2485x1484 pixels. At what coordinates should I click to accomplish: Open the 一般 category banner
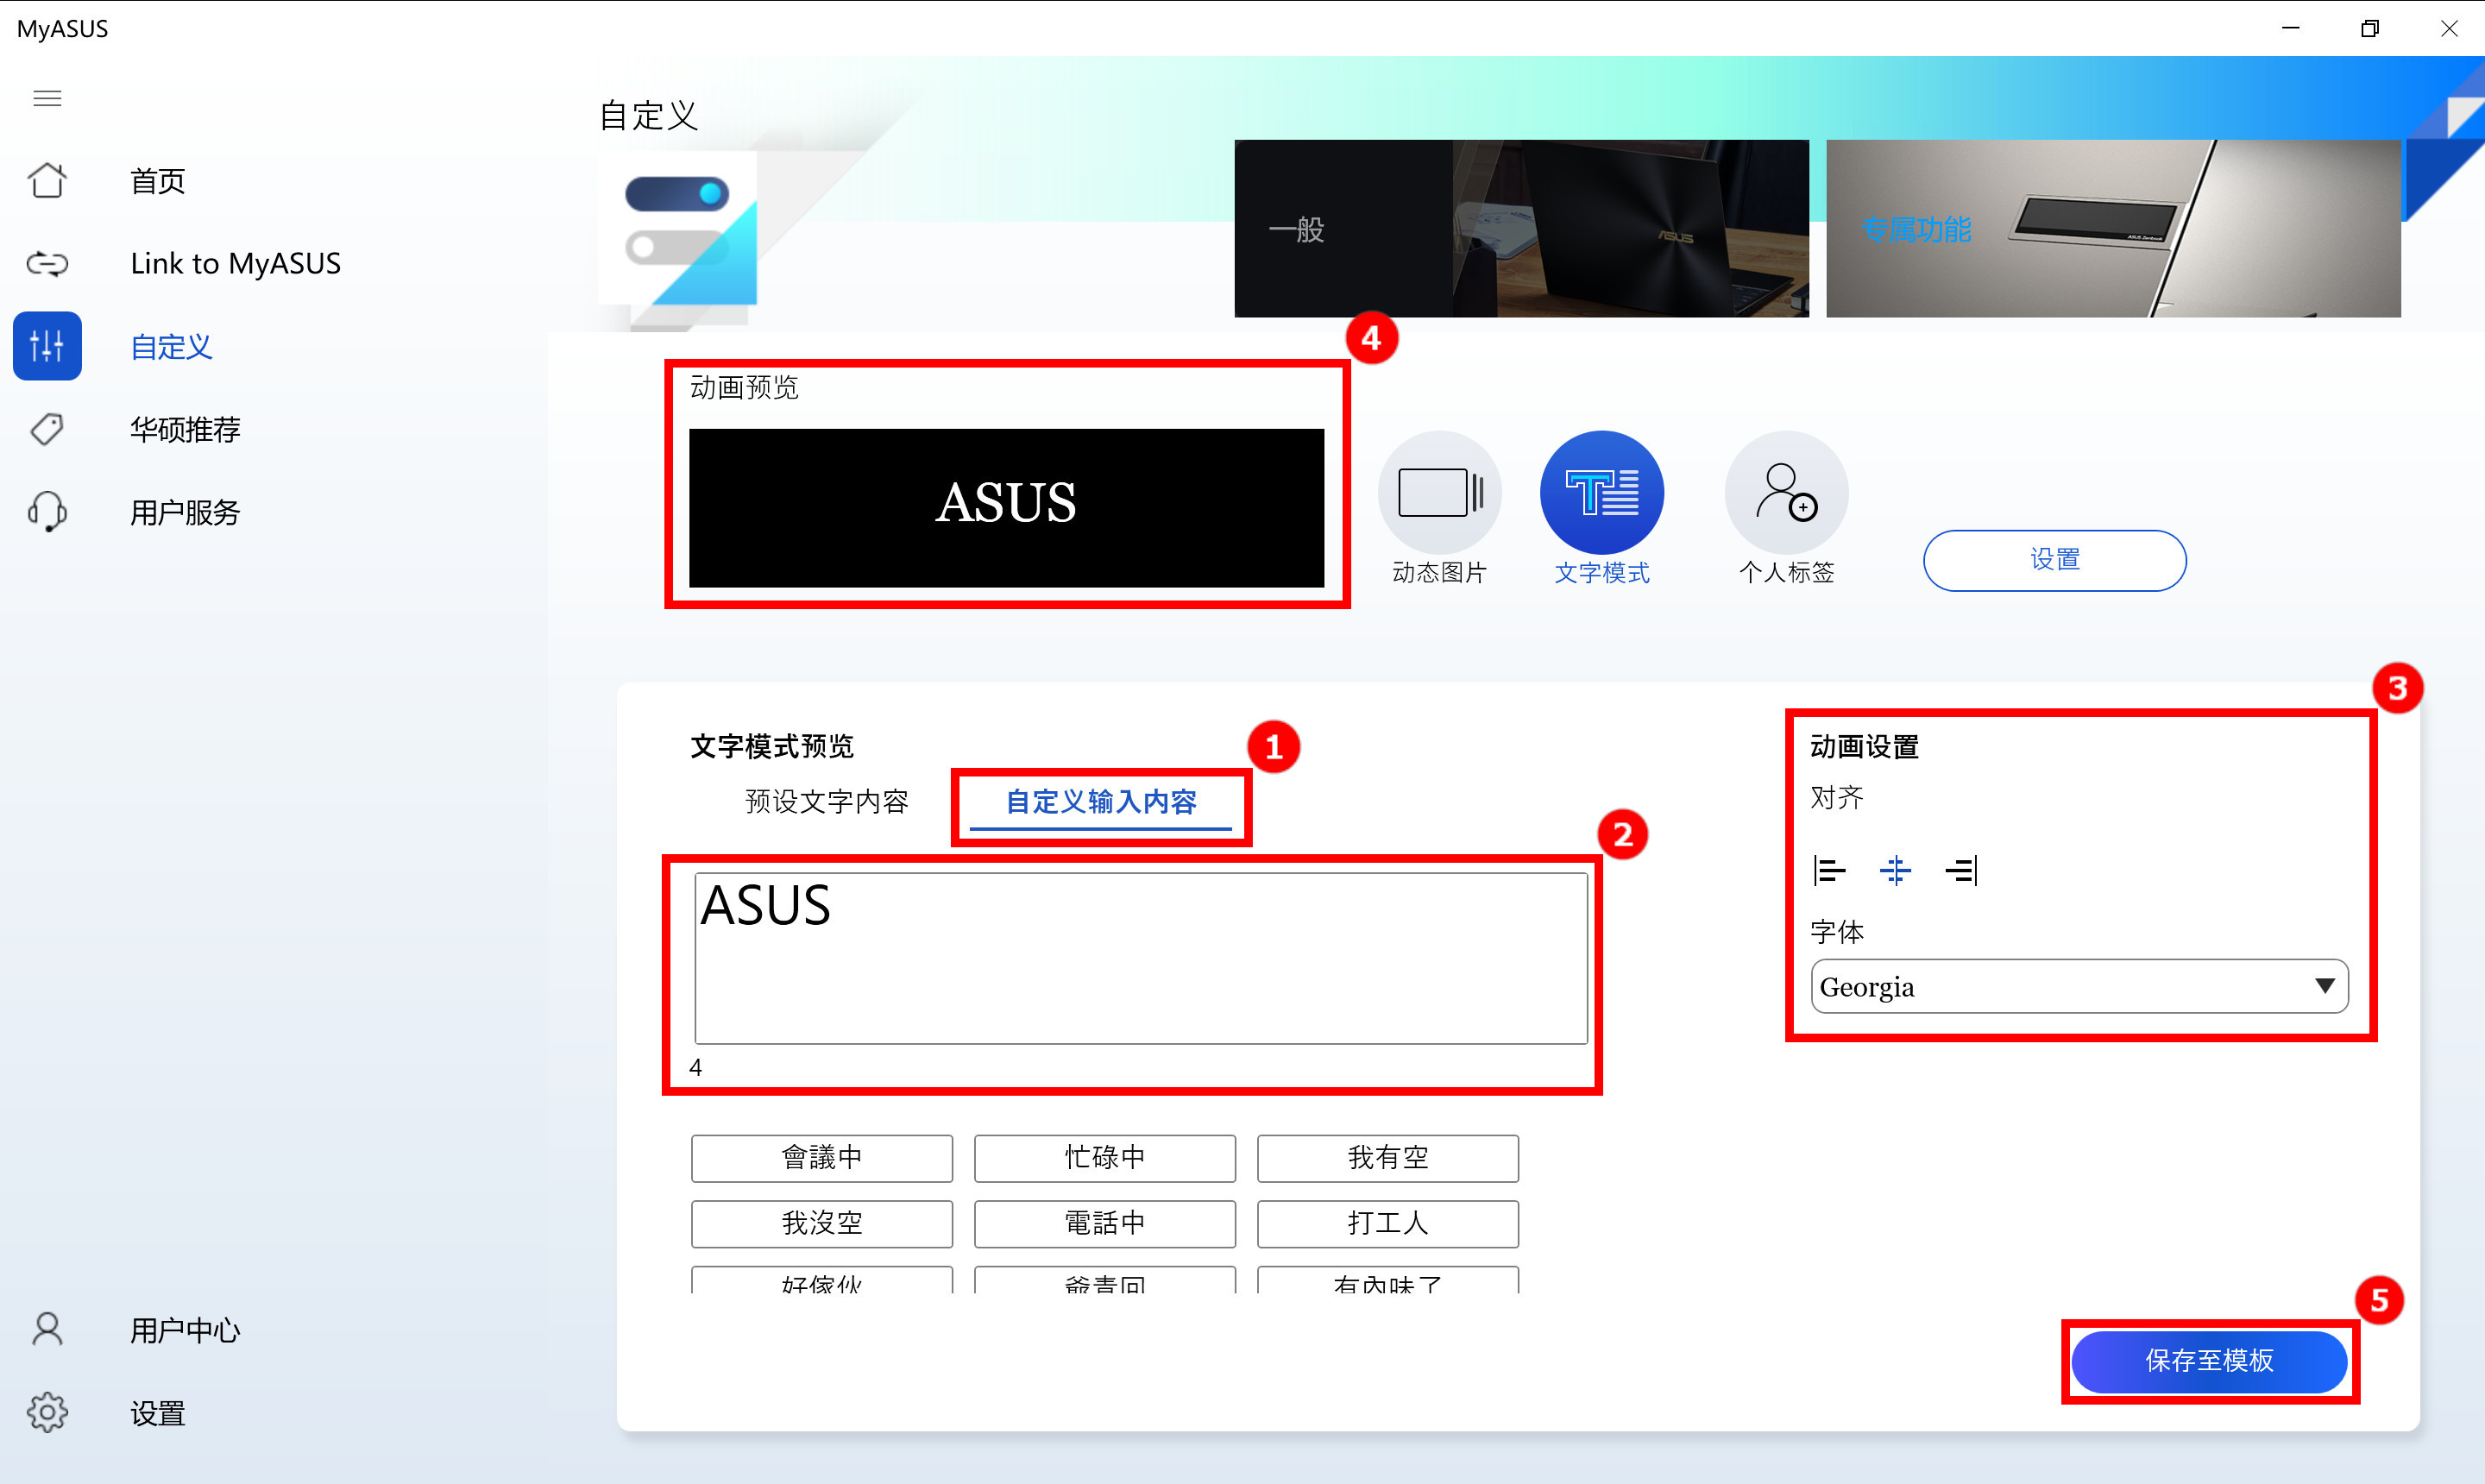tap(1521, 229)
